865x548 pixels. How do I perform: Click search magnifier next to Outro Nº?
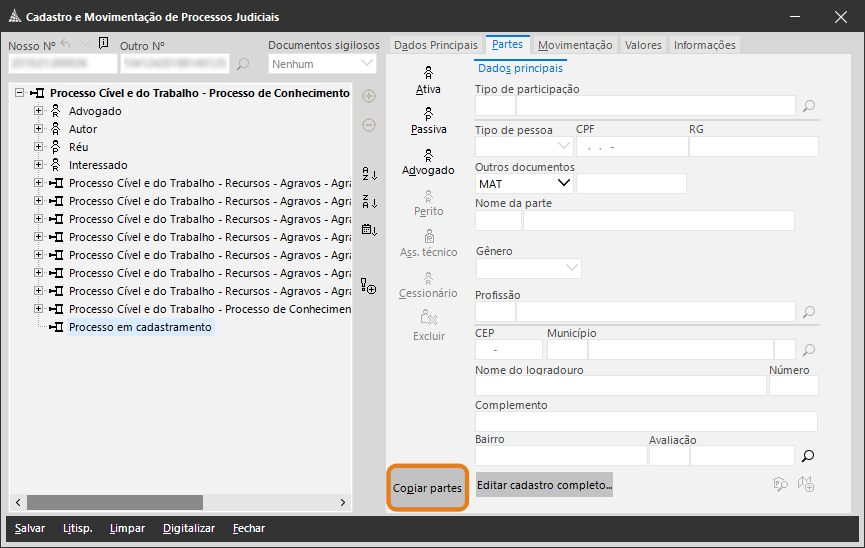[243, 65]
